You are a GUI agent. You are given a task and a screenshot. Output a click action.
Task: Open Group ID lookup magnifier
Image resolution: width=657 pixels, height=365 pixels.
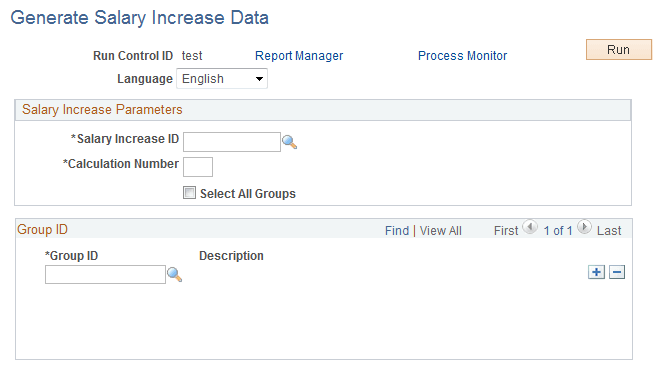tap(174, 274)
